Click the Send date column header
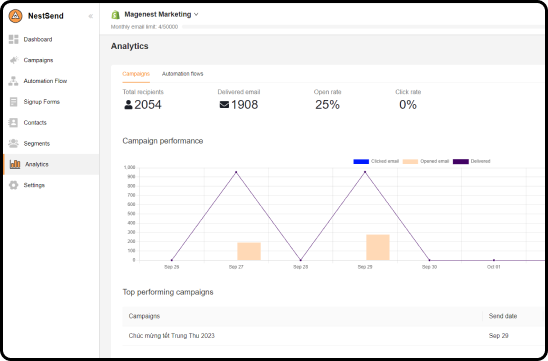This screenshot has height=361, width=548. click(503, 316)
